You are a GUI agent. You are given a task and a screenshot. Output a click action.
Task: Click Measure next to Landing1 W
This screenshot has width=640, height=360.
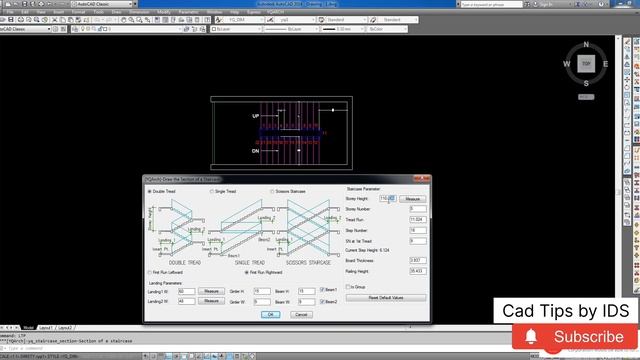click(211, 291)
